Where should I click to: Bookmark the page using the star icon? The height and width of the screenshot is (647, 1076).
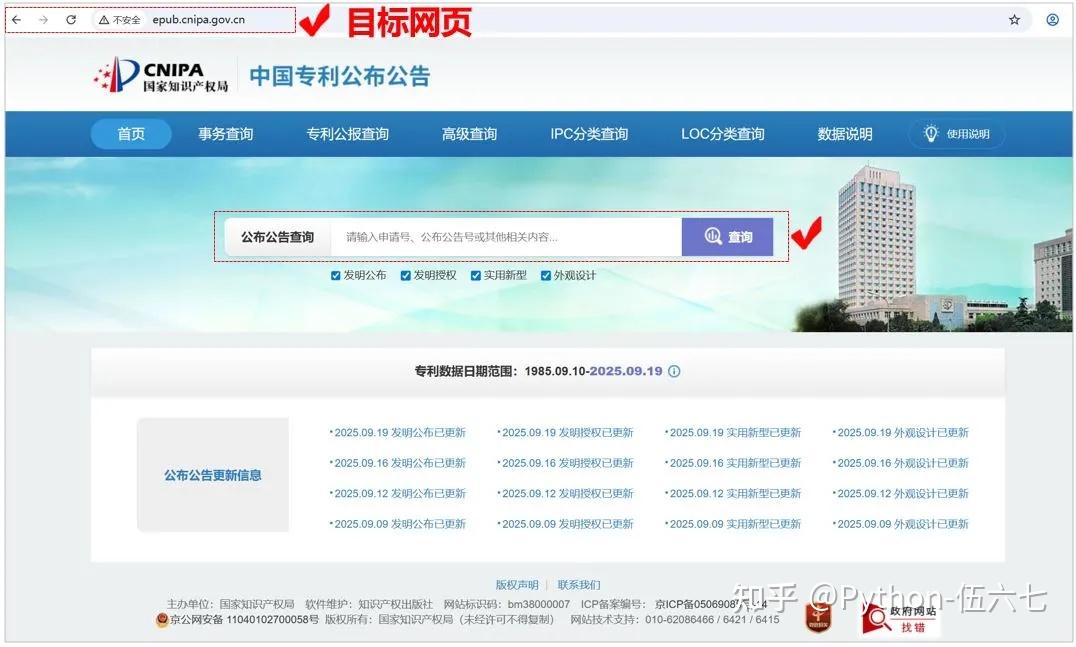coord(1014,18)
